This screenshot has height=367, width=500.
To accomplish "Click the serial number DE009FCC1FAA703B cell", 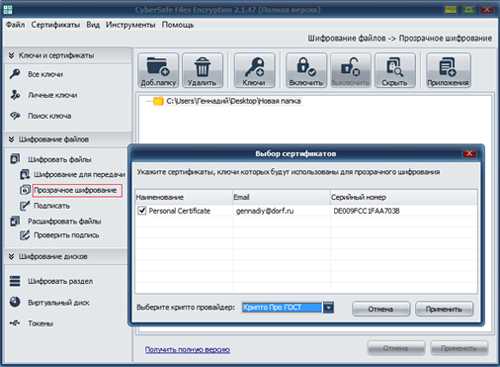I will [366, 211].
